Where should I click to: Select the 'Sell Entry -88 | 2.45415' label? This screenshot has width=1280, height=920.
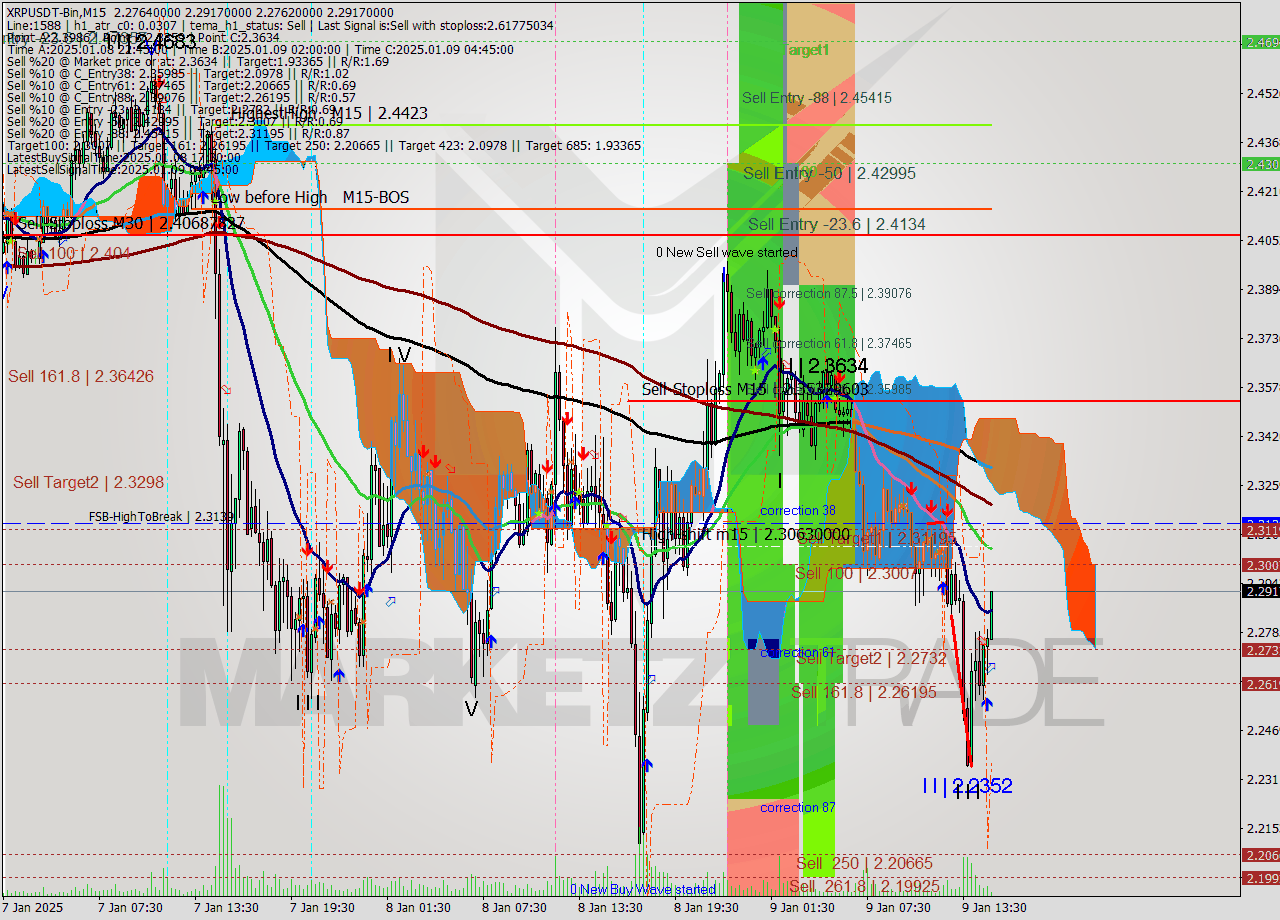pyautogui.click(x=817, y=98)
